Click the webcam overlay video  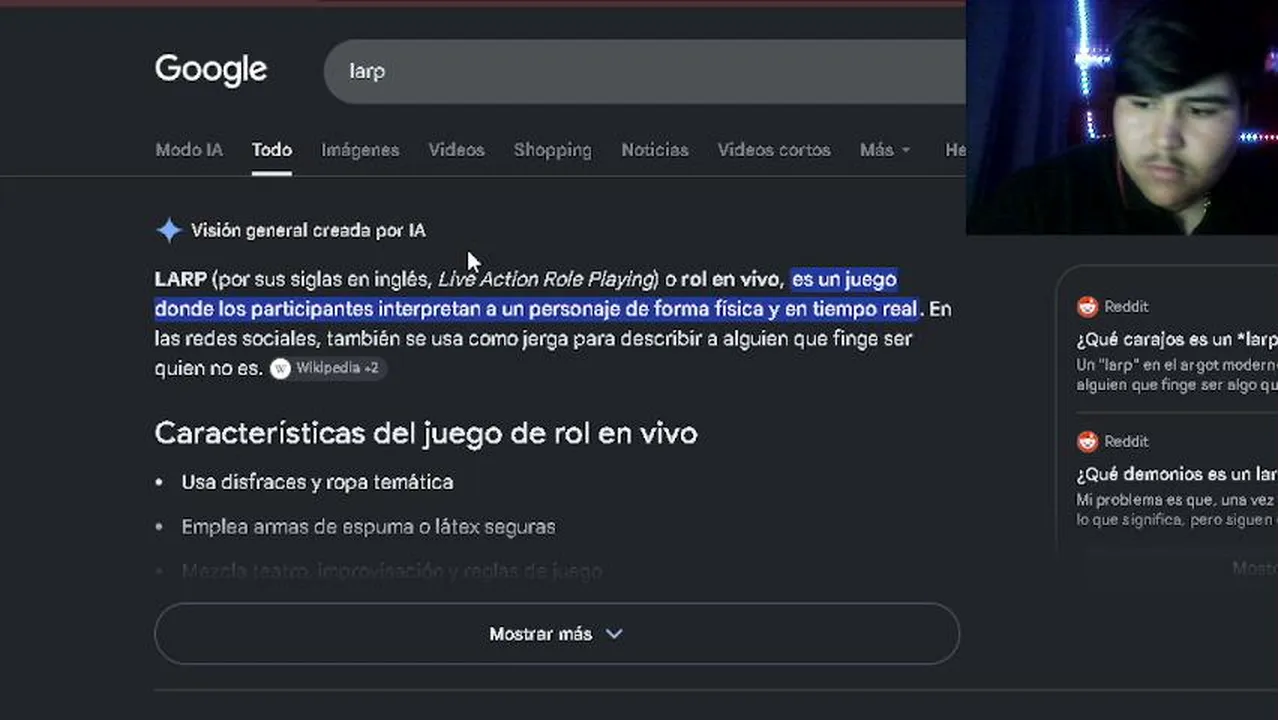click(1122, 117)
